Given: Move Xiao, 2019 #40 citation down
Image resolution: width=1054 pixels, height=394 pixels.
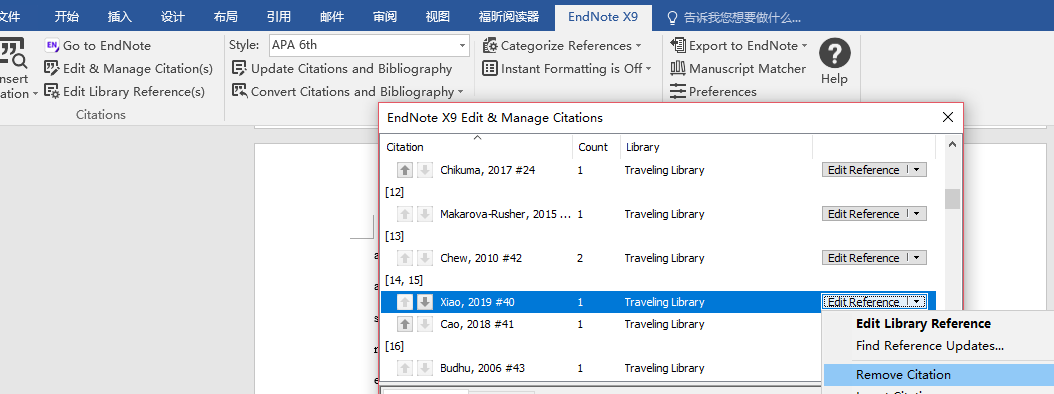Looking at the screenshot, I should click(x=424, y=302).
